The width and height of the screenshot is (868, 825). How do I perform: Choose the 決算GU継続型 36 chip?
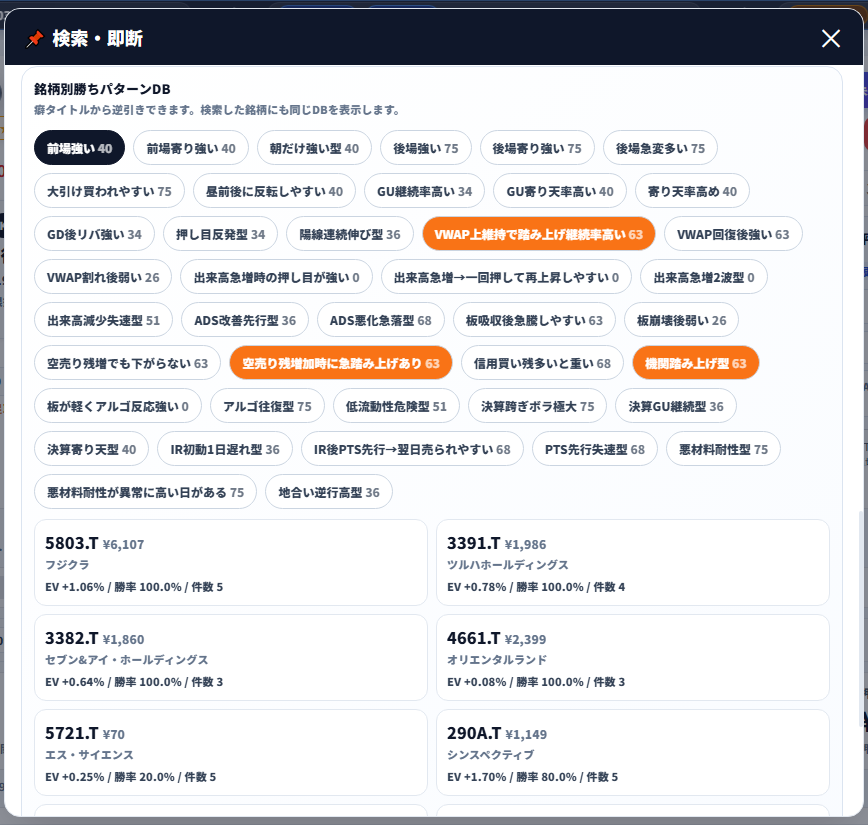pos(676,406)
